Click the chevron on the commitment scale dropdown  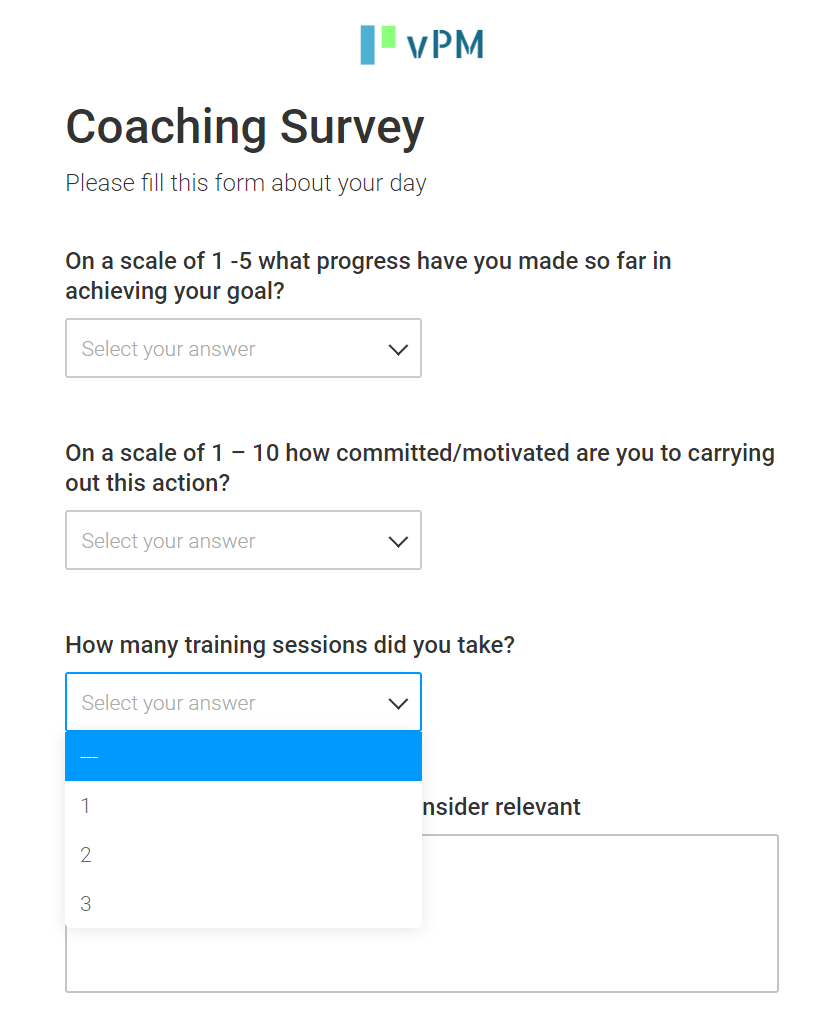(398, 540)
